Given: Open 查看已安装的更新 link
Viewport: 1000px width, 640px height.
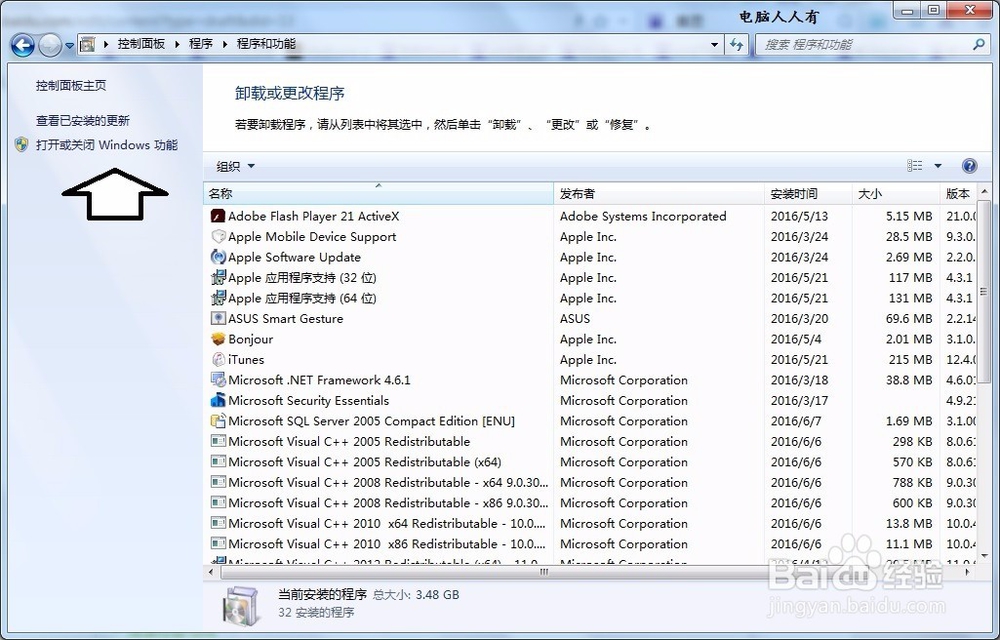Looking at the screenshot, I should point(82,120).
